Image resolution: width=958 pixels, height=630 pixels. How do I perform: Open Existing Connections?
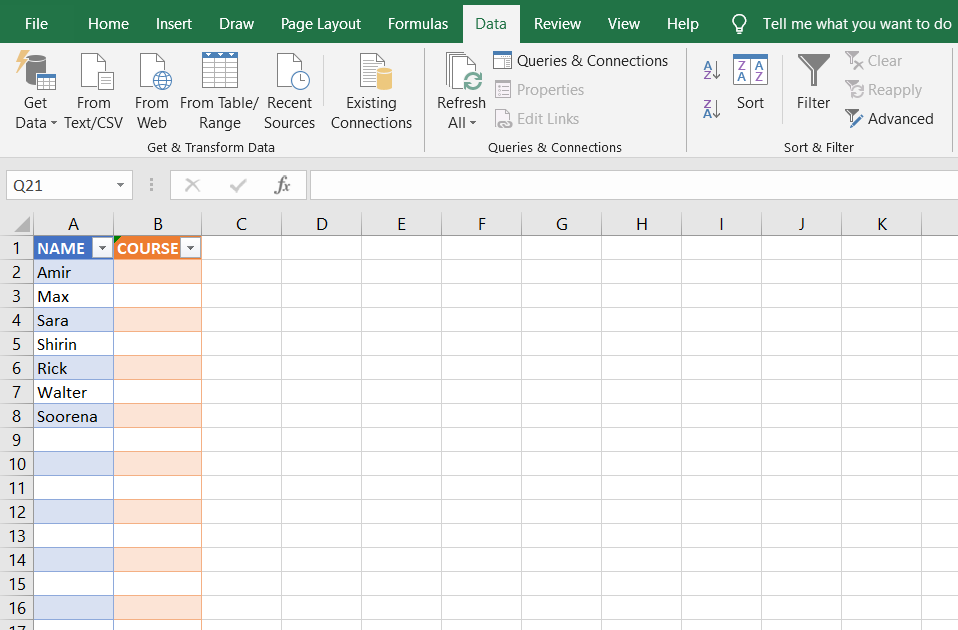point(371,90)
